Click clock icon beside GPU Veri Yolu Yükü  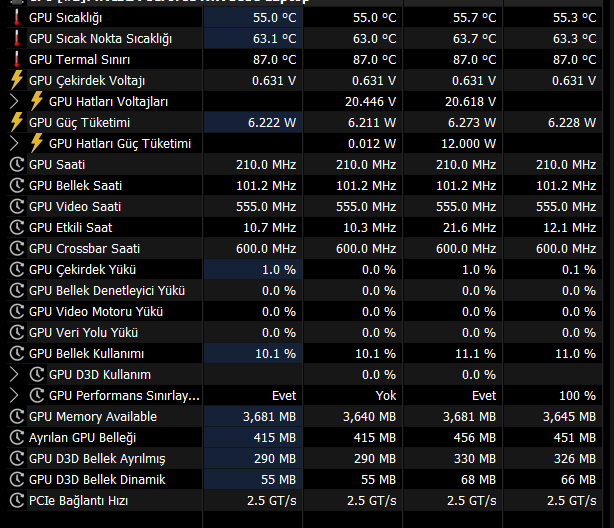point(17,333)
